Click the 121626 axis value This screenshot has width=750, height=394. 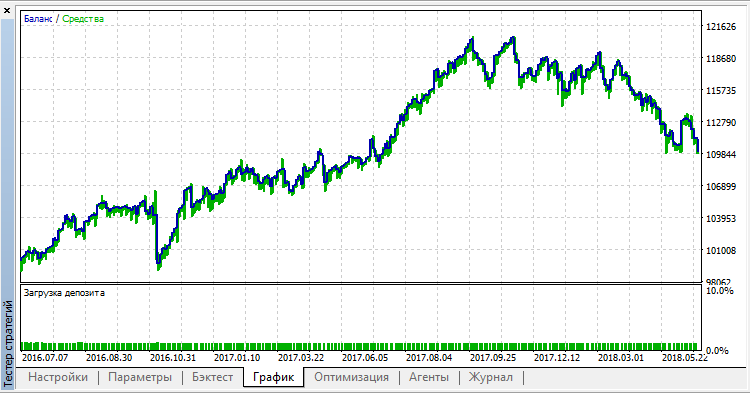[721, 27]
